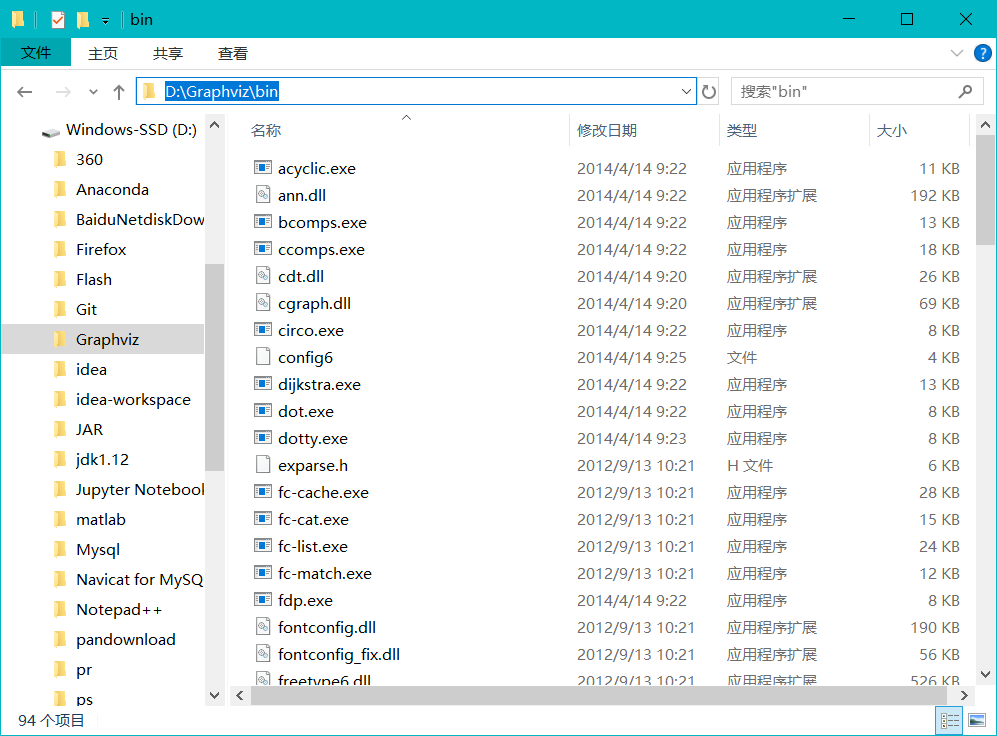997x736 pixels.
Task: Select the fc-list.exe file name
Action: [312, 547]
